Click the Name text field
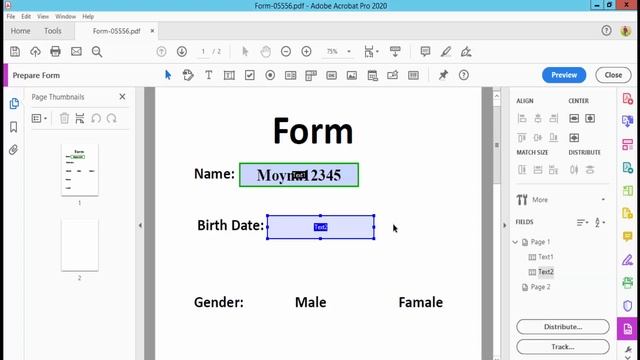The image size is (640, 360). coord(299,175)
